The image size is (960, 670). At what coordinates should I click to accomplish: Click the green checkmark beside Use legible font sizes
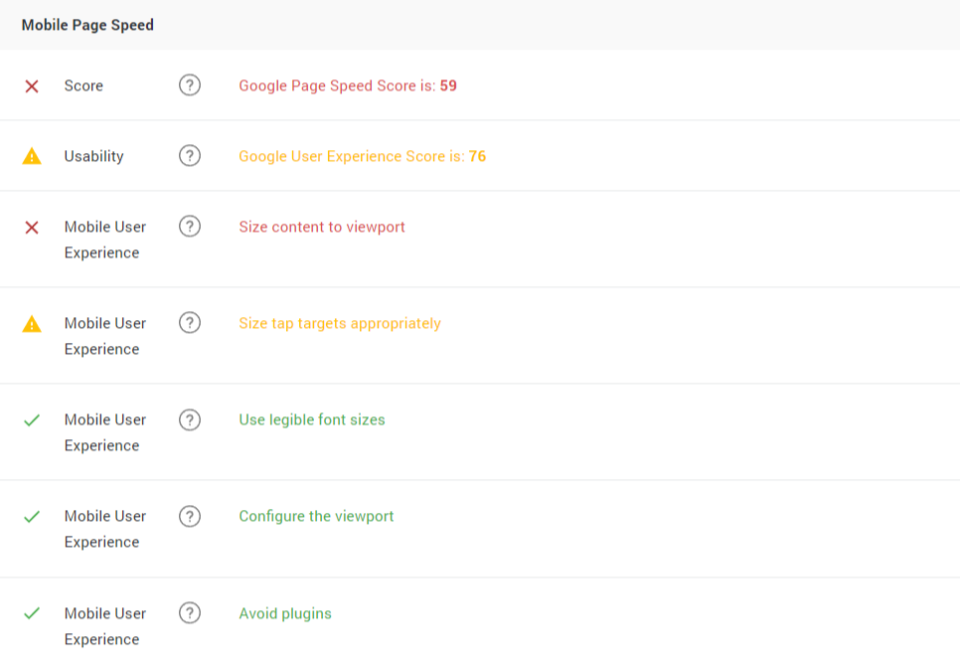pyautogui.click(x=31, y=419)
